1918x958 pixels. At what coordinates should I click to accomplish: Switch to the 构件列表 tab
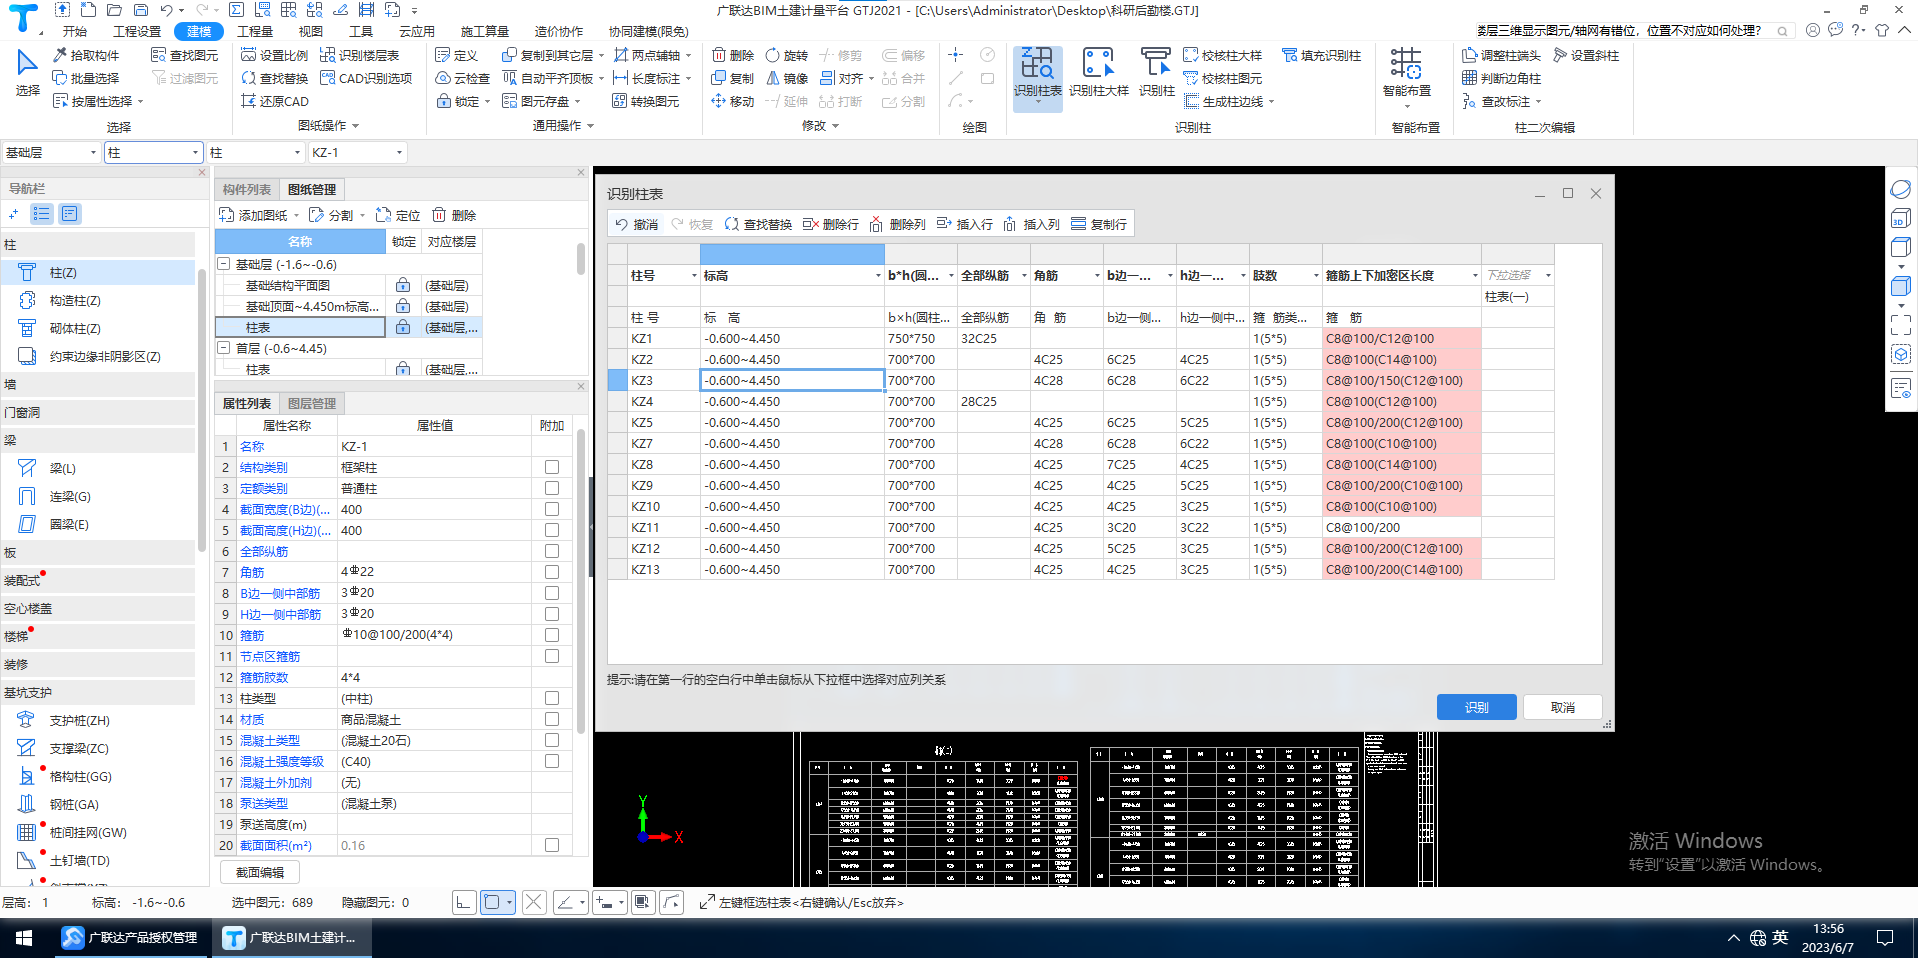pyautogui.click(x=246, y=189)
